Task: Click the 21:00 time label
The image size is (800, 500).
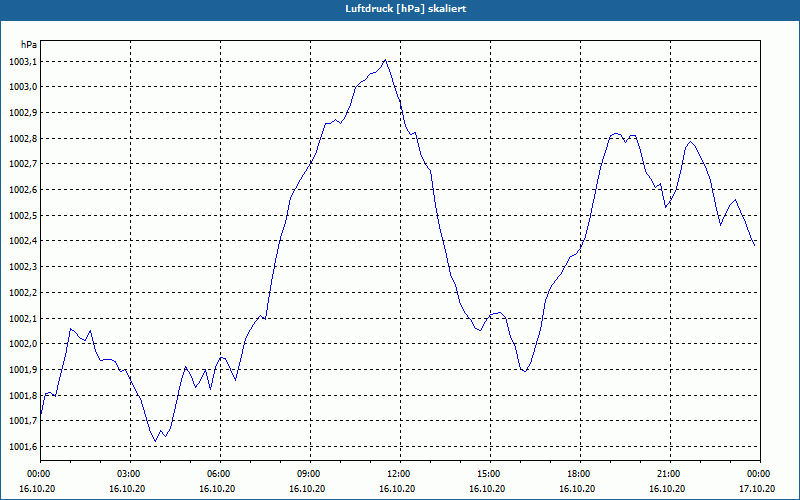Action: pos(670,474)
